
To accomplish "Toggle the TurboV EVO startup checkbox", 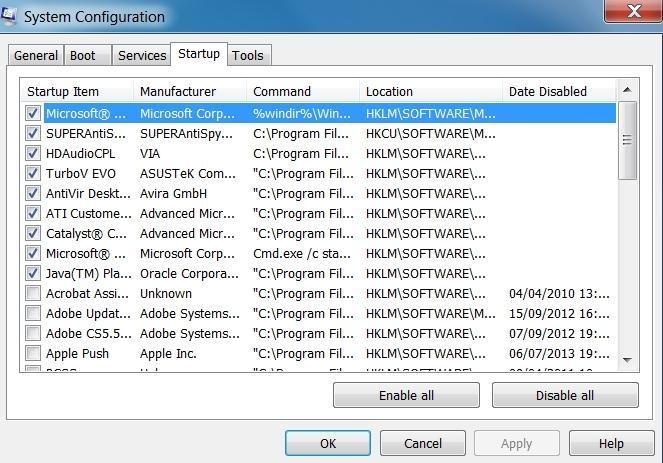I will tap(33, 173).
